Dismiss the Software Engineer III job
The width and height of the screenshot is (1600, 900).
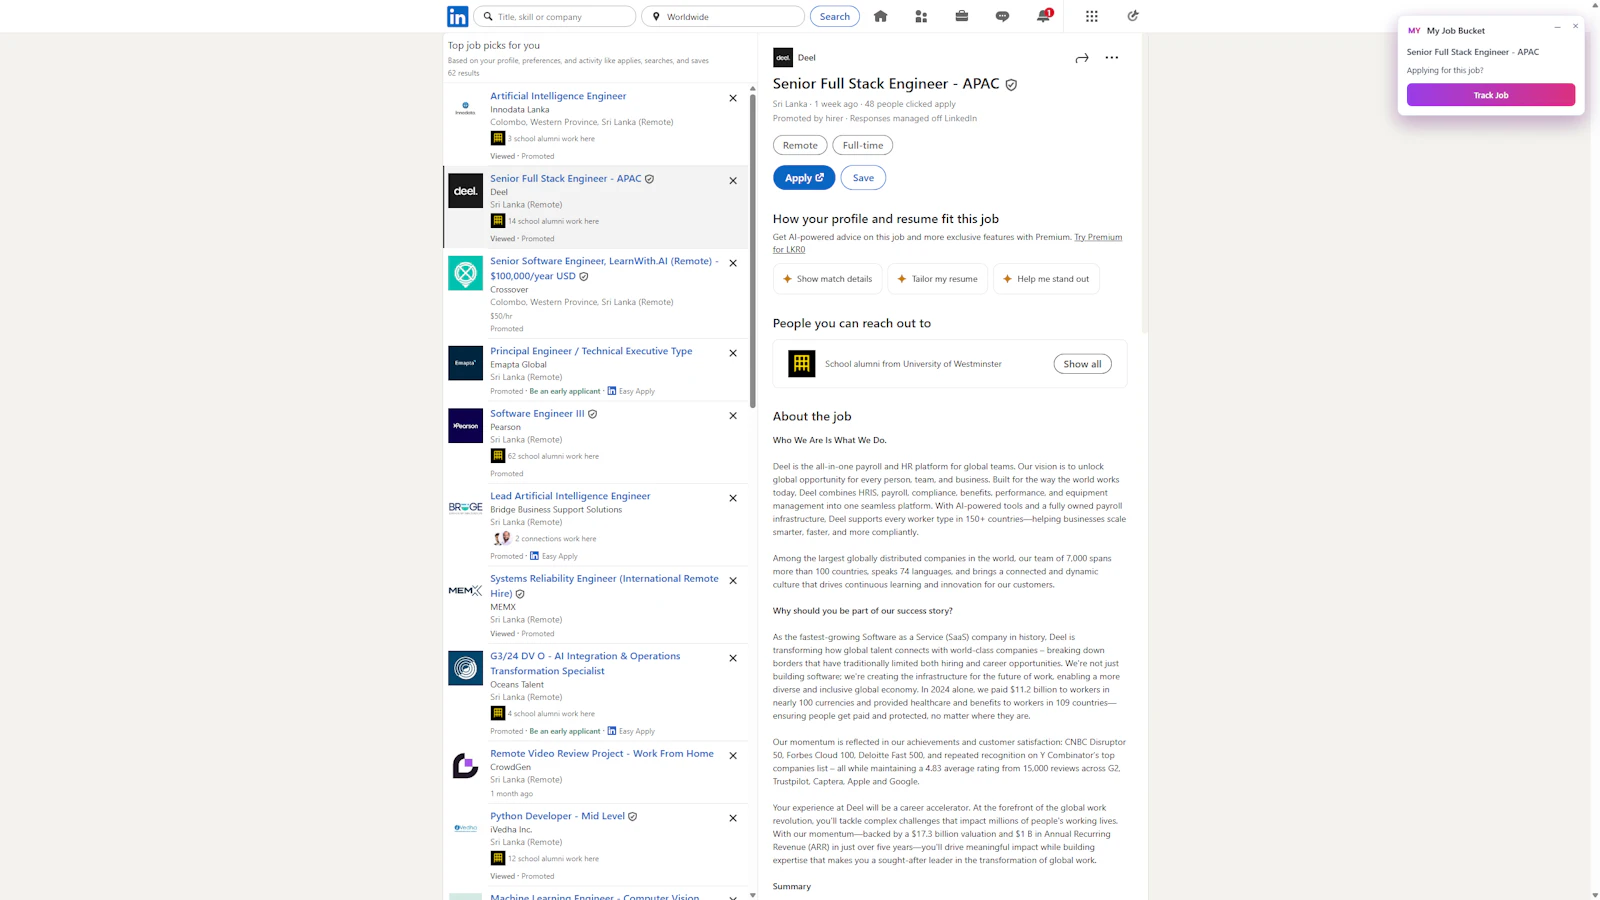[x=733, y=416]
